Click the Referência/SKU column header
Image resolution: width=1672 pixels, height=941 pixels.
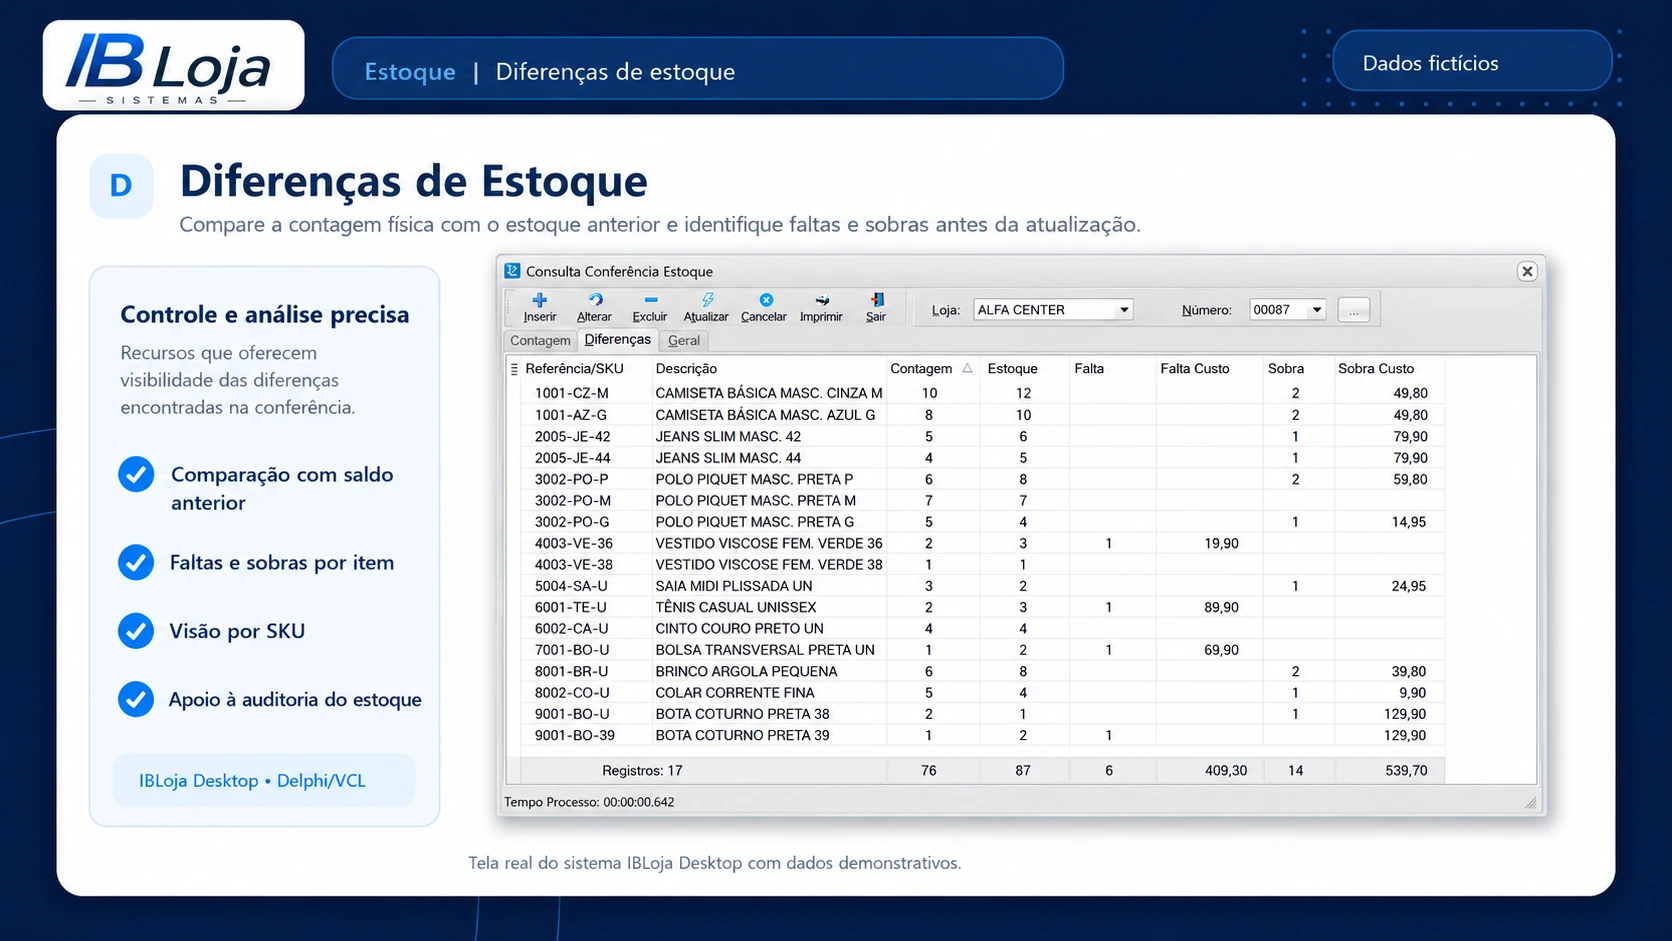pyautogui.click(x=575, y=369)
